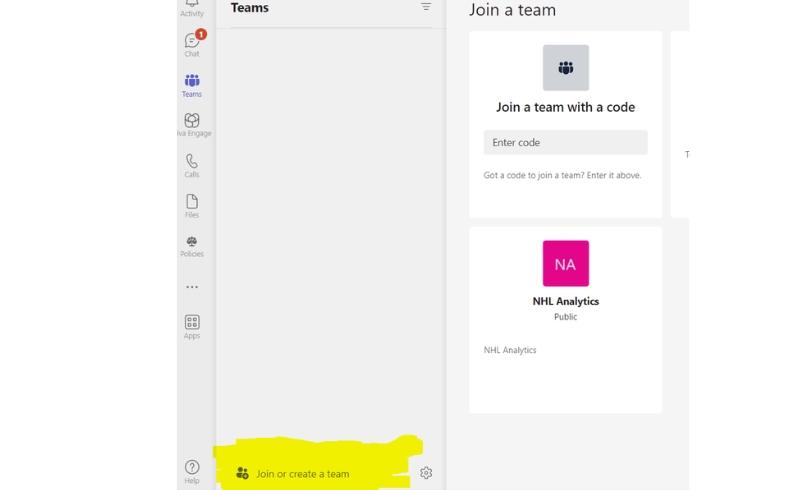Open the Activity feed in sidebar
This screenshot has width=800, height=490.
pyautogui.click(x=192, y=9)
